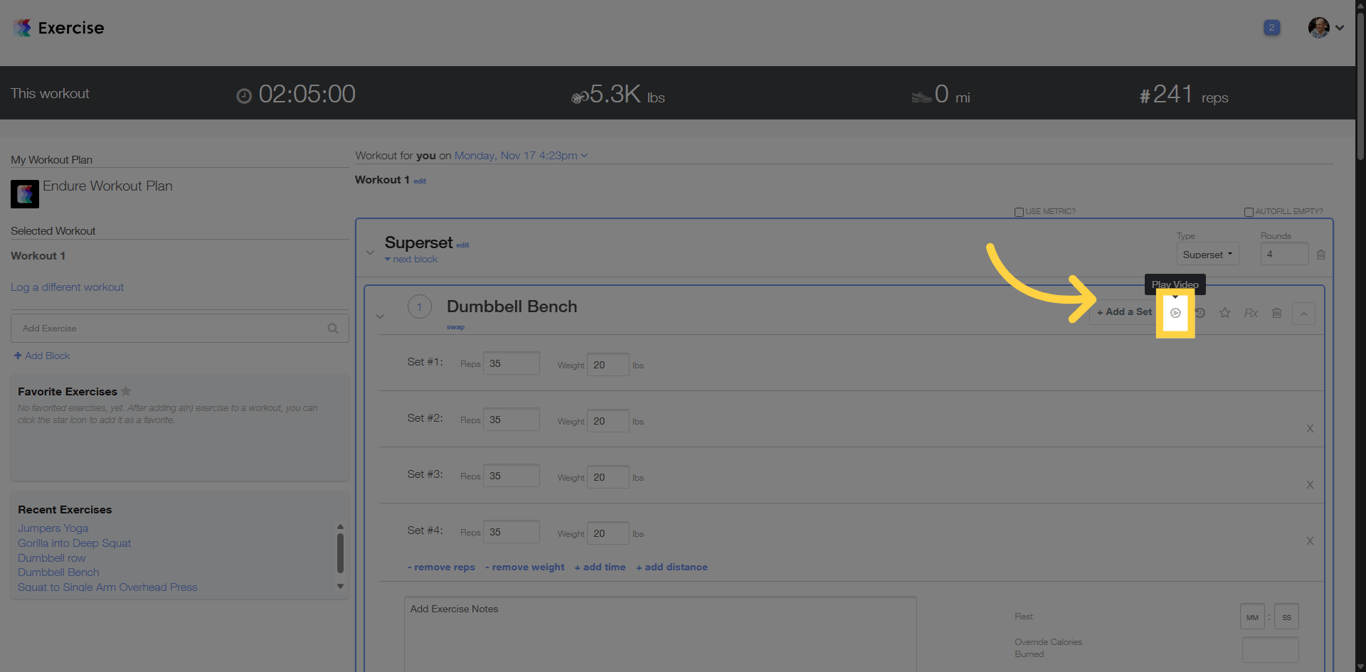The width and height of the screenshot is (1366, 672).
Task: Click the Set #4 Weight field
Action: click(608, 532)
